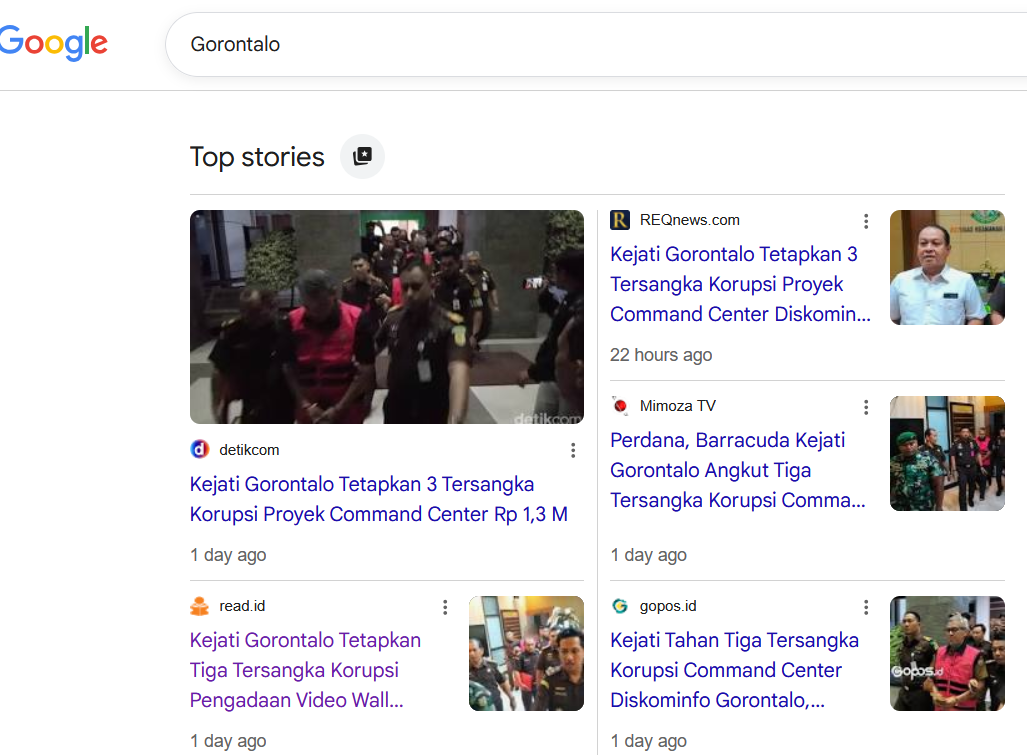Click the Google logo
The image size is (1027, 755).
click(x=54, y=43)
